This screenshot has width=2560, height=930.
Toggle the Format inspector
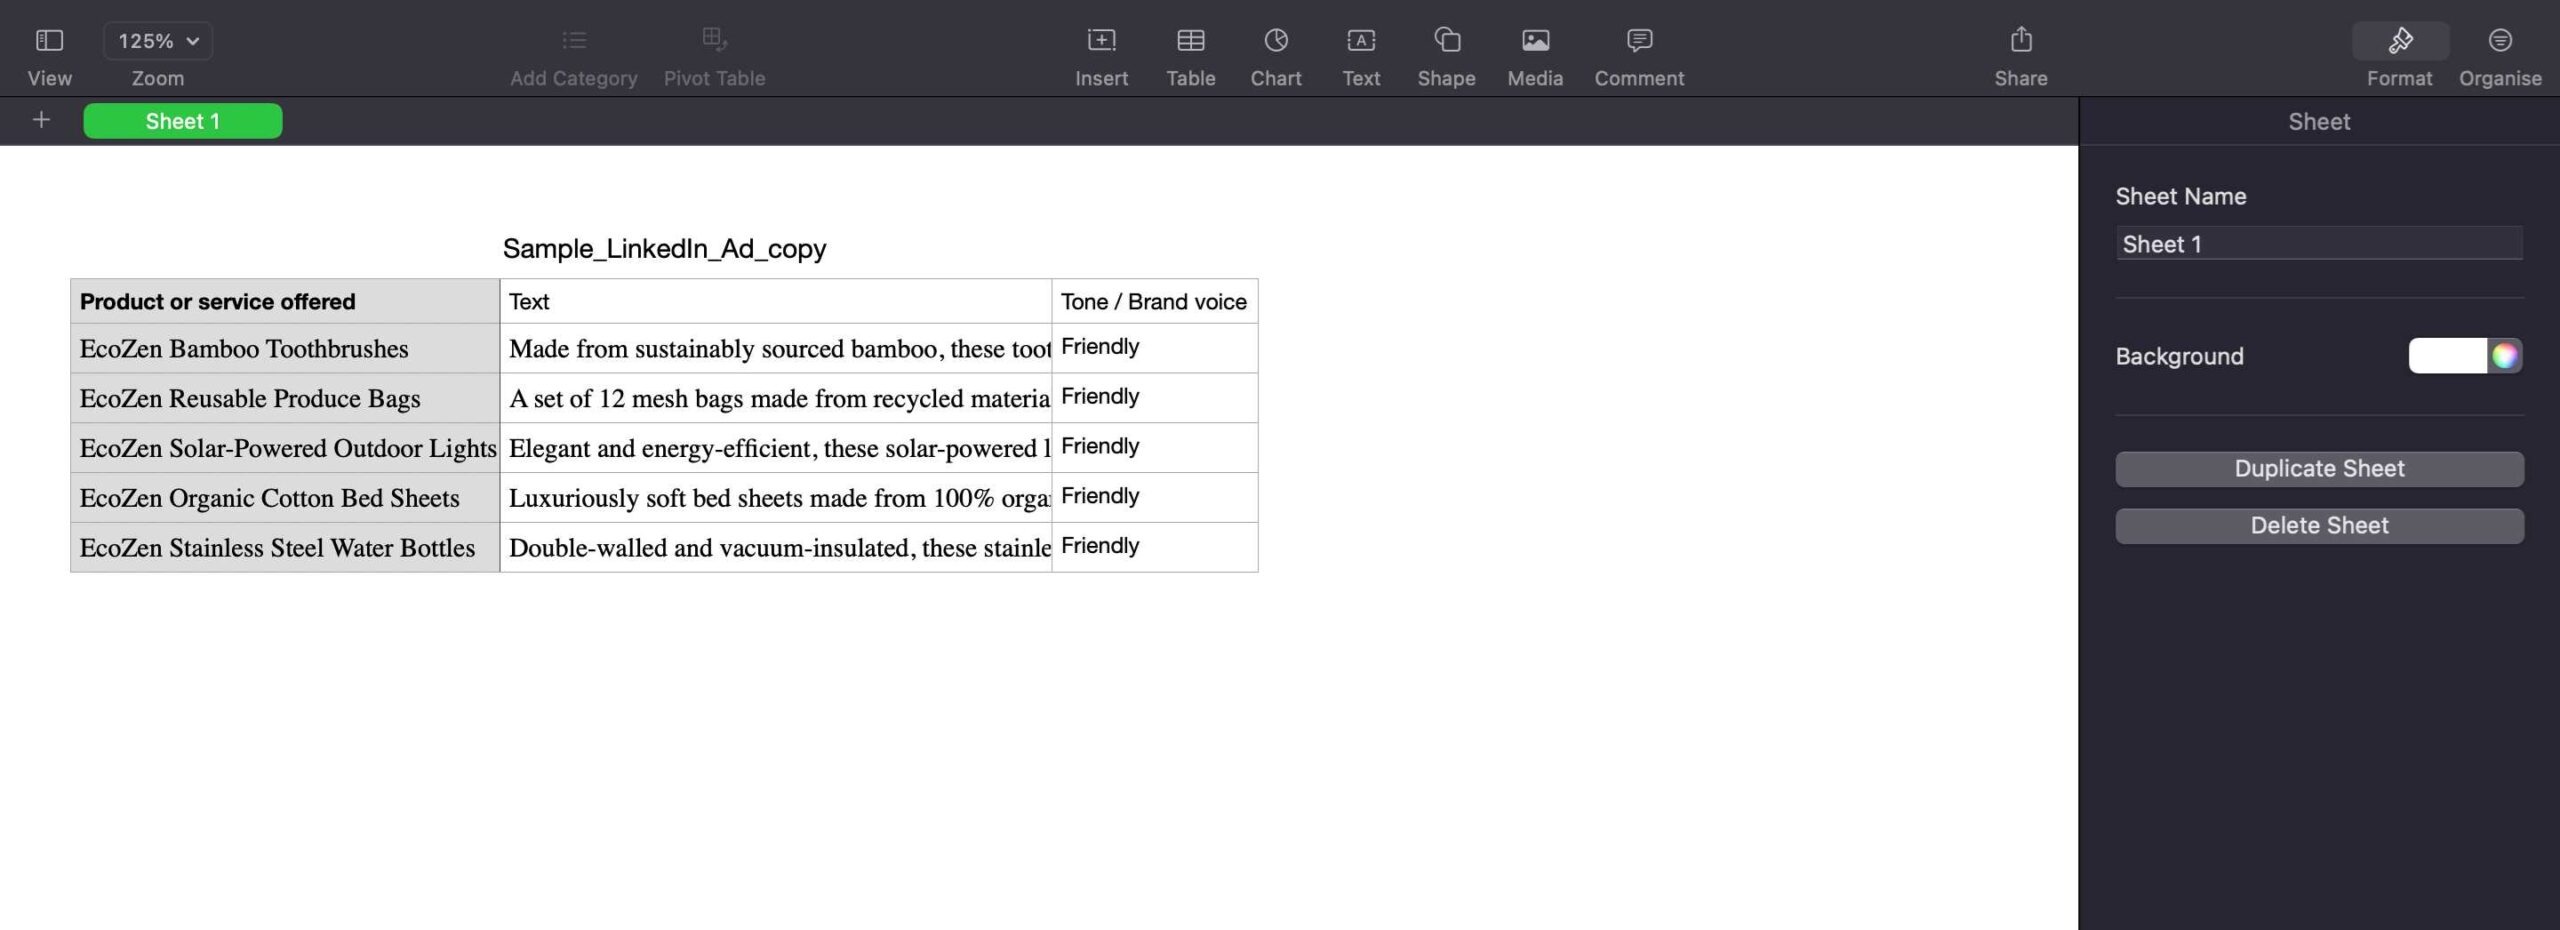2400,40
